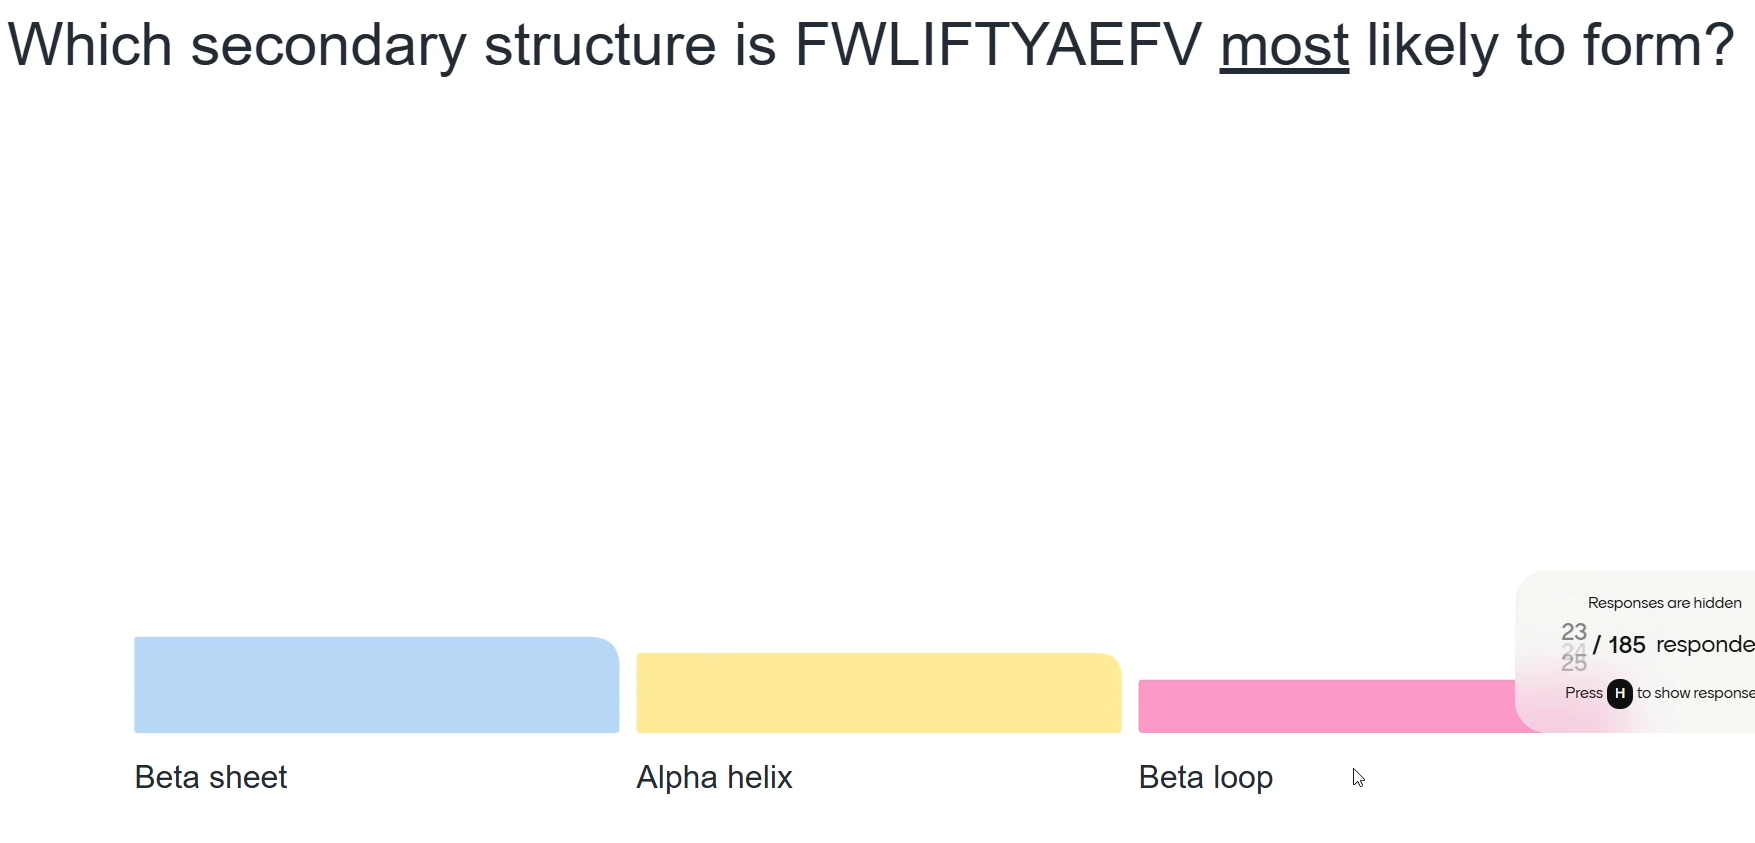This screenshot has height=843, width=1755.
Task: Click the word "Which" starting the question
Action: (x=90, y=45)
